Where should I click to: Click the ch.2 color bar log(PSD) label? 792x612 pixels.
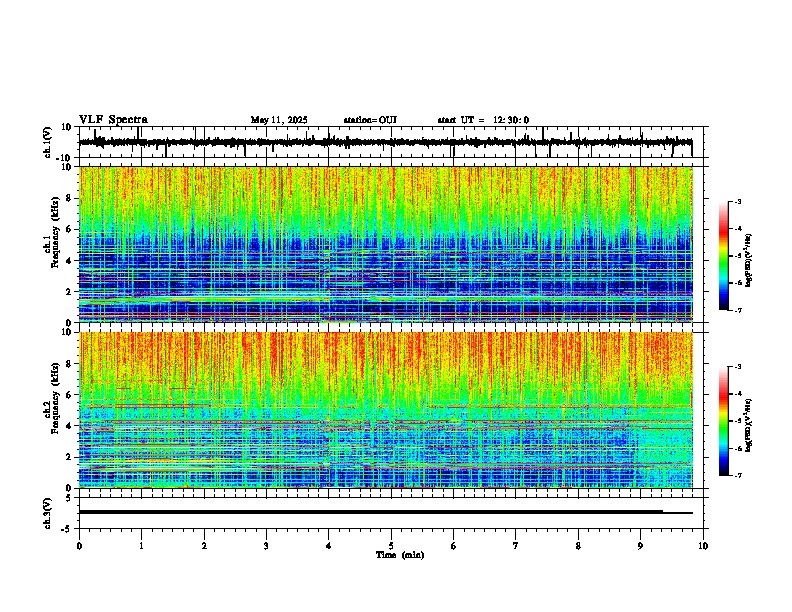tap(749, 425)
